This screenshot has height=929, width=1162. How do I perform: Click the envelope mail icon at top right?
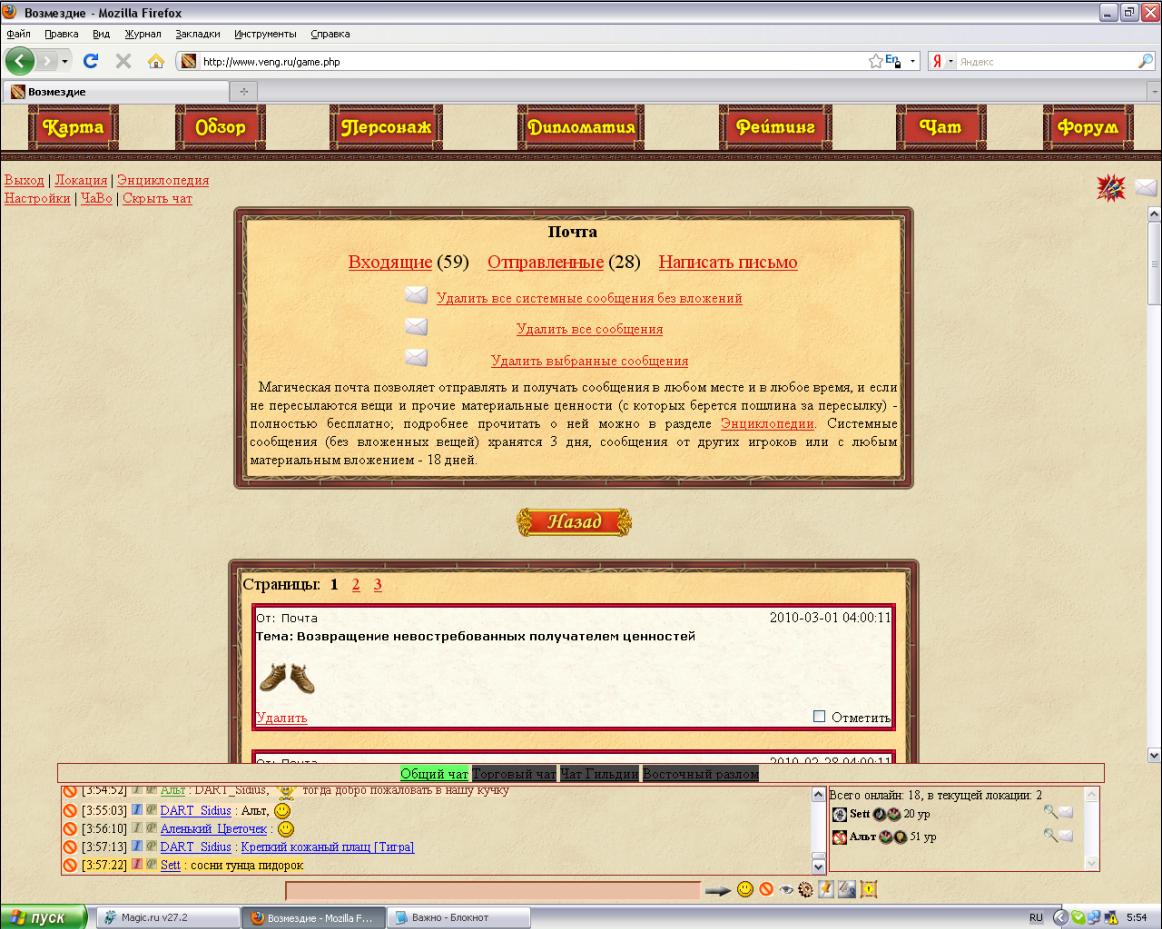pos(1145,187)
